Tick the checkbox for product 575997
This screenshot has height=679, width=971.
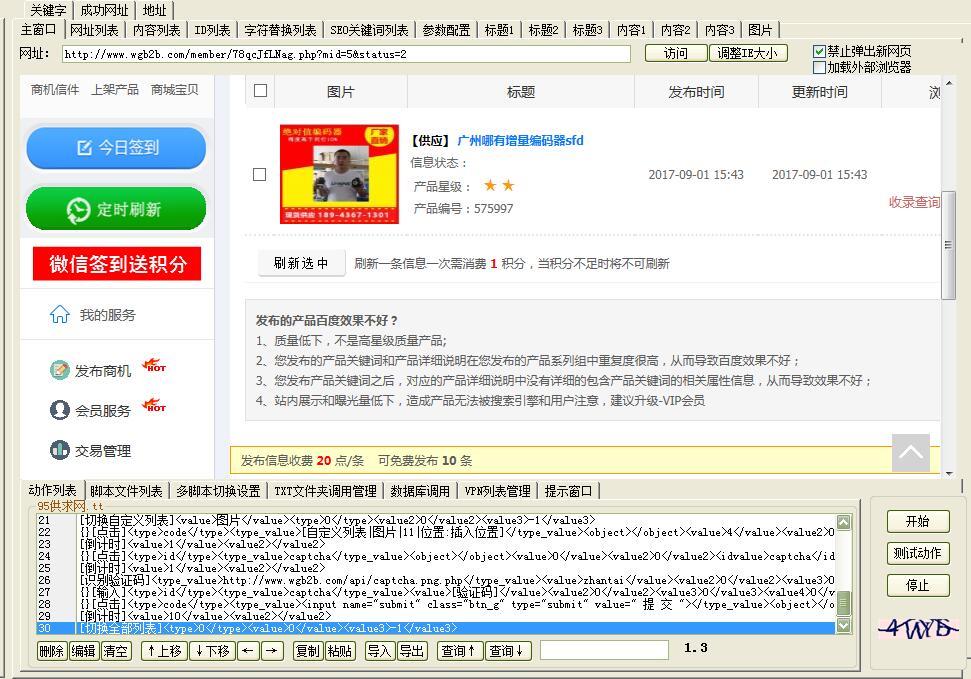260,175
